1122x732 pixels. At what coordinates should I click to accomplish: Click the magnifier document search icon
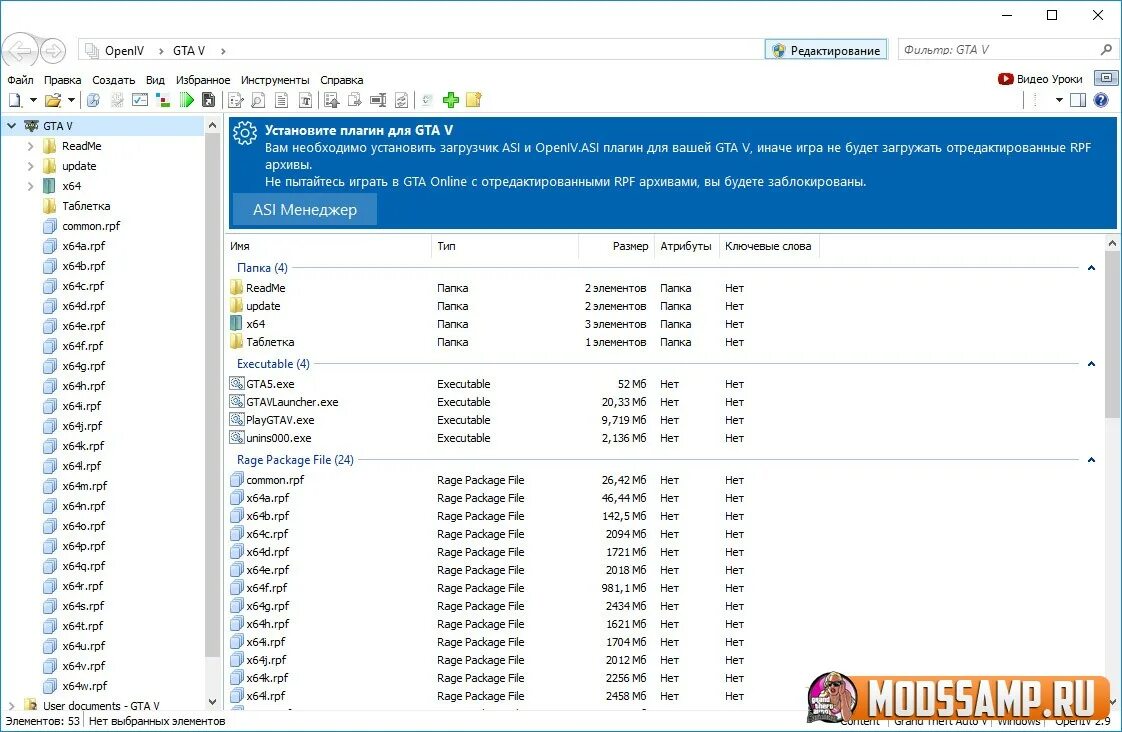click(258, 100)
